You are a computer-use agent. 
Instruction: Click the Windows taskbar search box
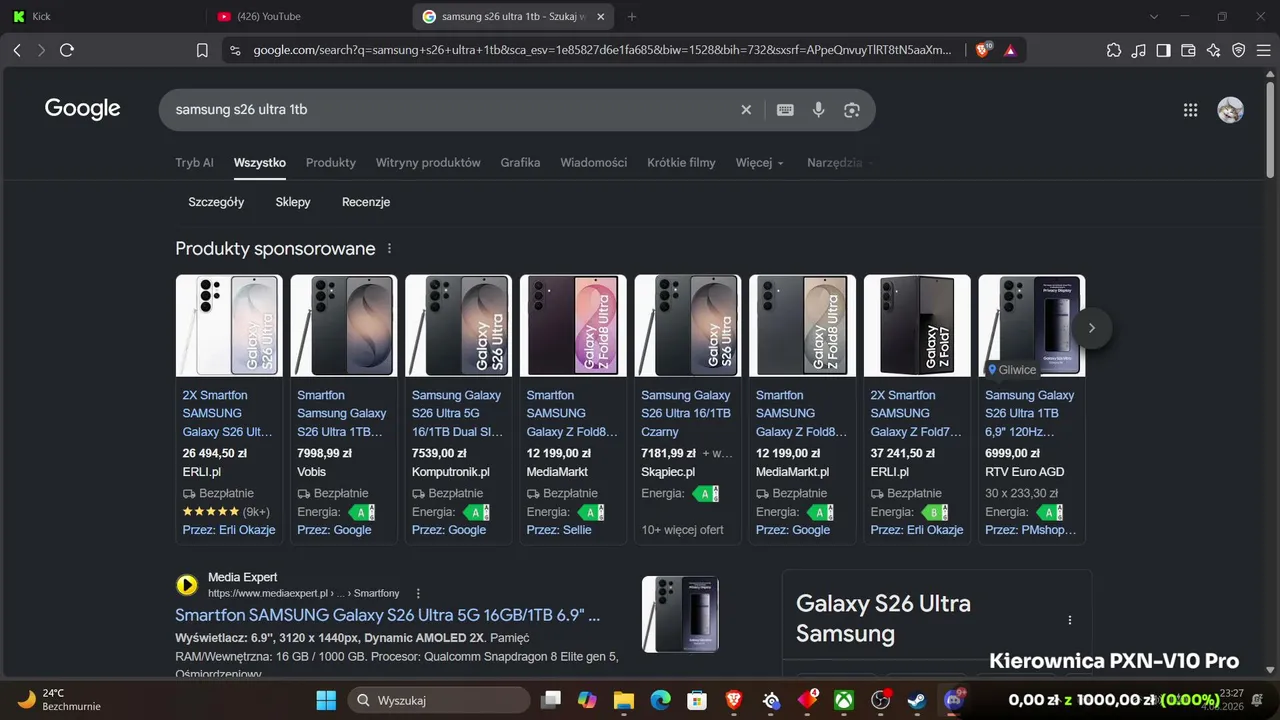[x=439, y=700]
